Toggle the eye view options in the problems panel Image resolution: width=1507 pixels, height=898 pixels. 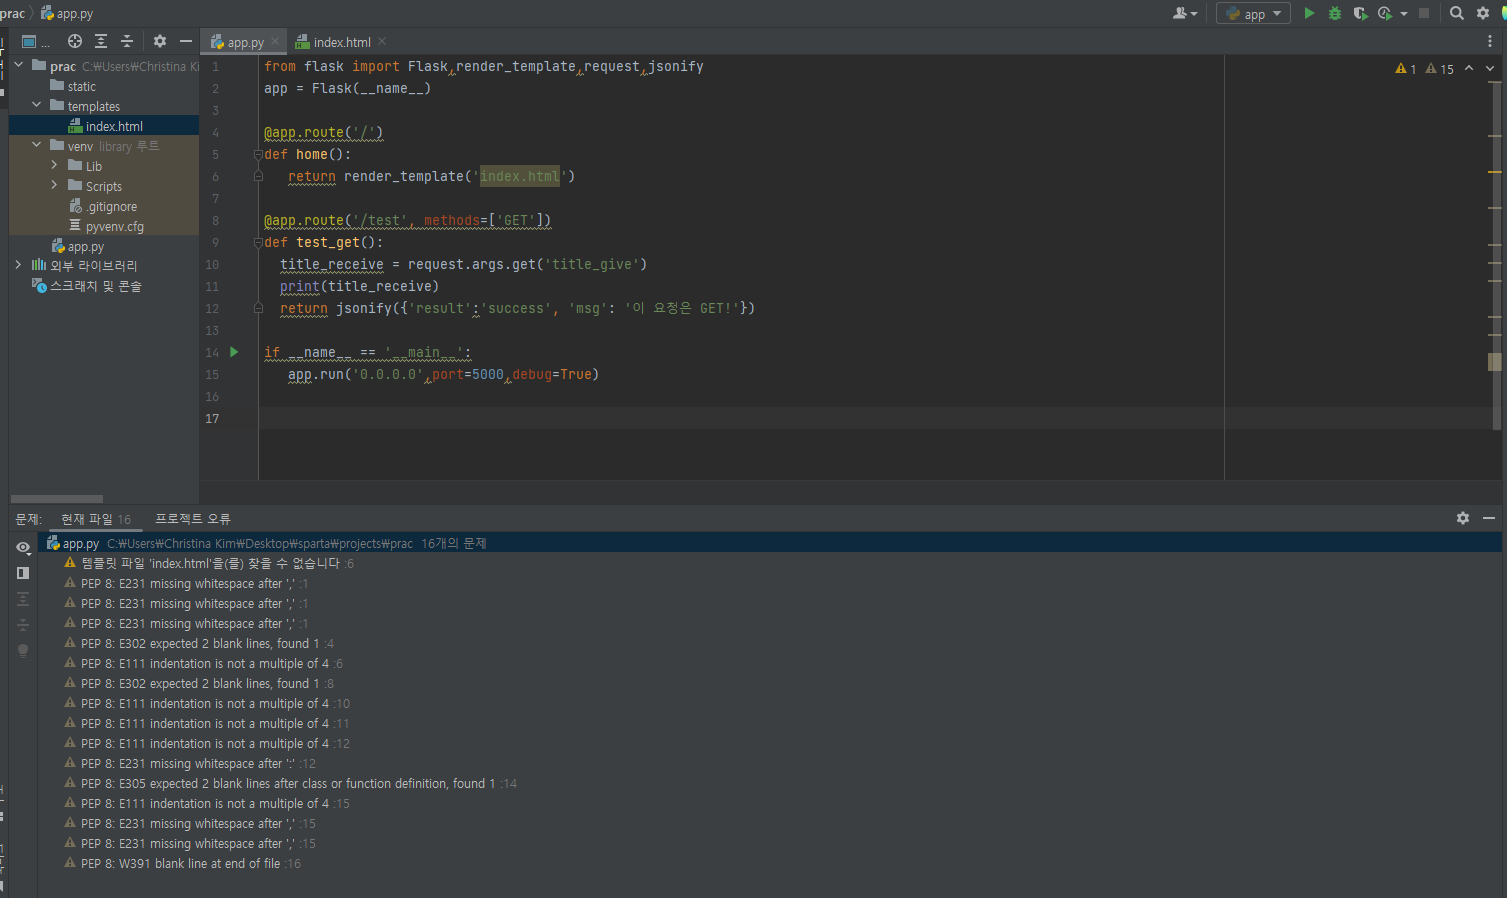23,547
